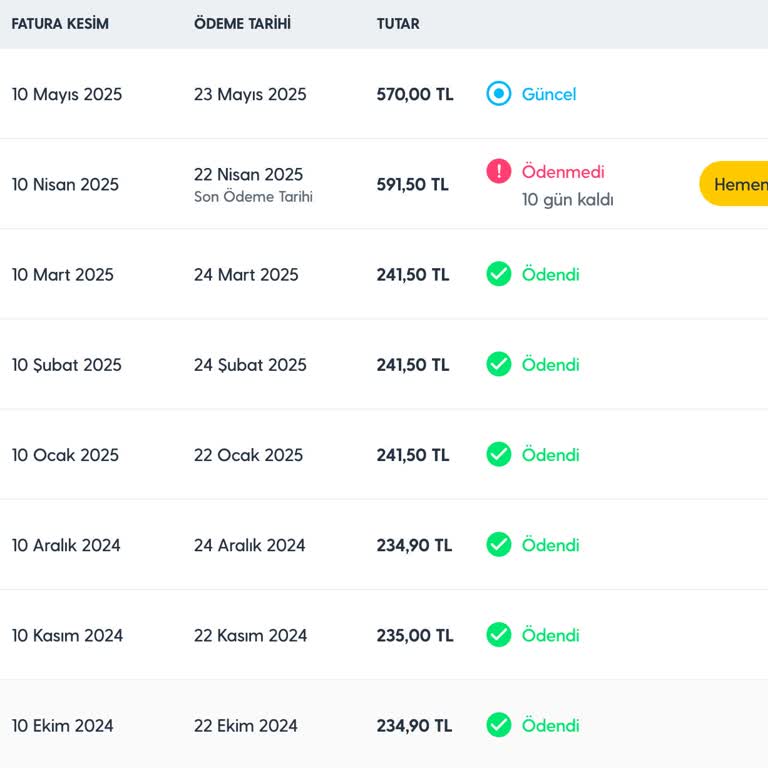The height and width of the screenshot is (768, 768).
Task: Click the green check icon for 10 Aralık 2024
Action: point(499,544)
